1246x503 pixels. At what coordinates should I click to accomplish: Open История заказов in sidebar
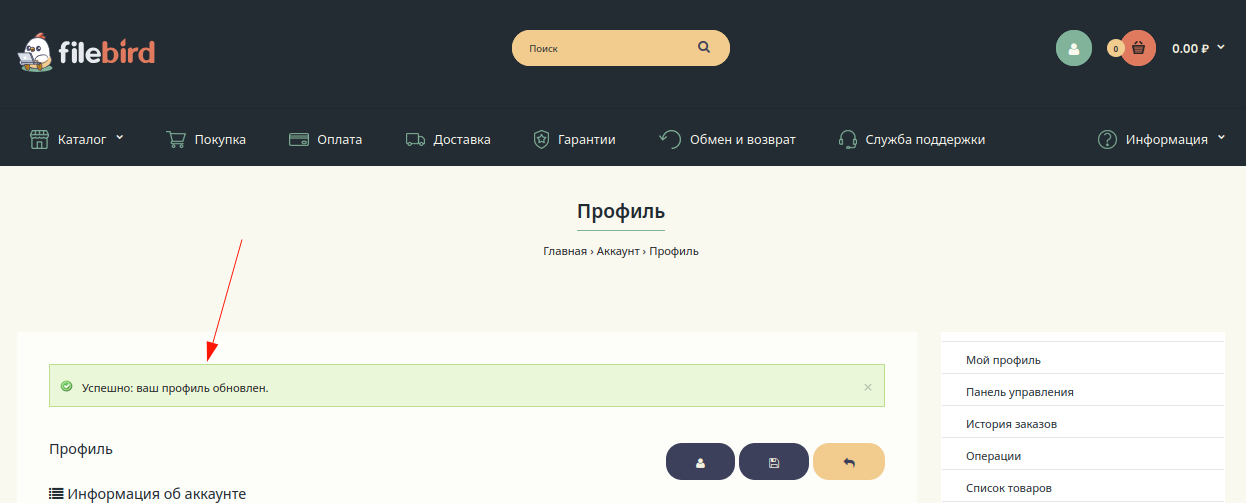click(x=1011, y=424)
